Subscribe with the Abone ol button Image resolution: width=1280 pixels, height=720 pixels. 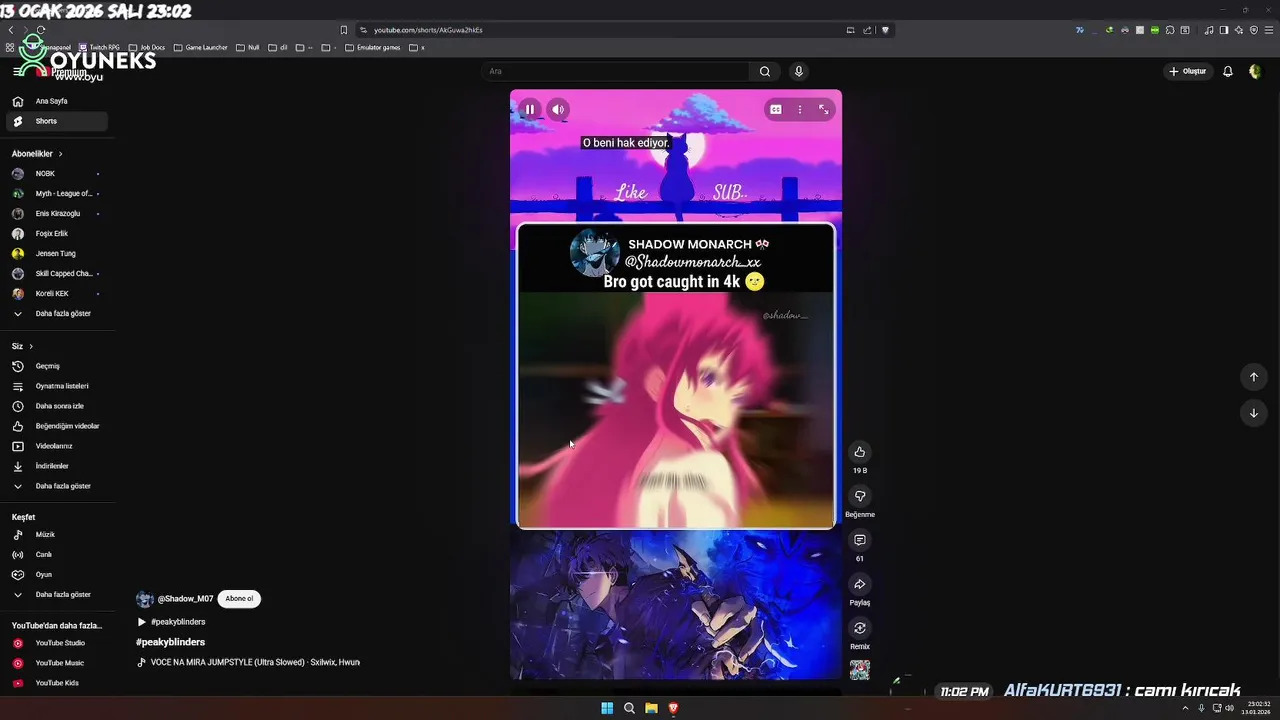[239, 599]
